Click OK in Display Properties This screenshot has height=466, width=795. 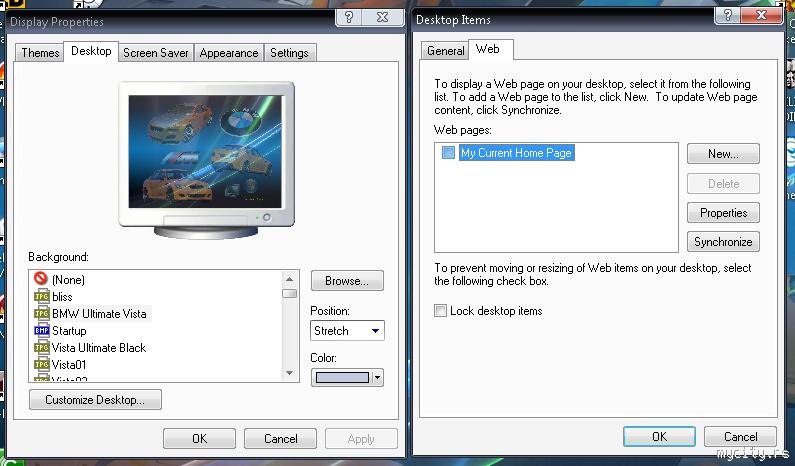tap(199, 439)
